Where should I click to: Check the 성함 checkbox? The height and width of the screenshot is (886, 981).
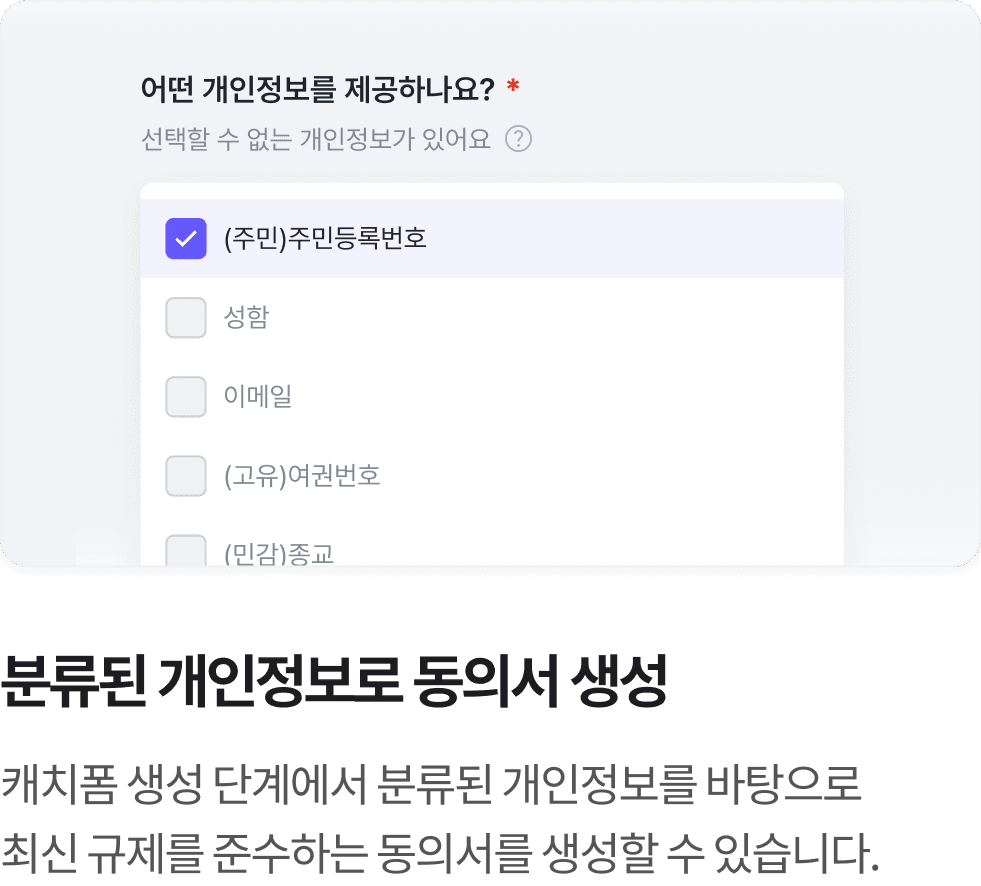[x=186, y=317]
